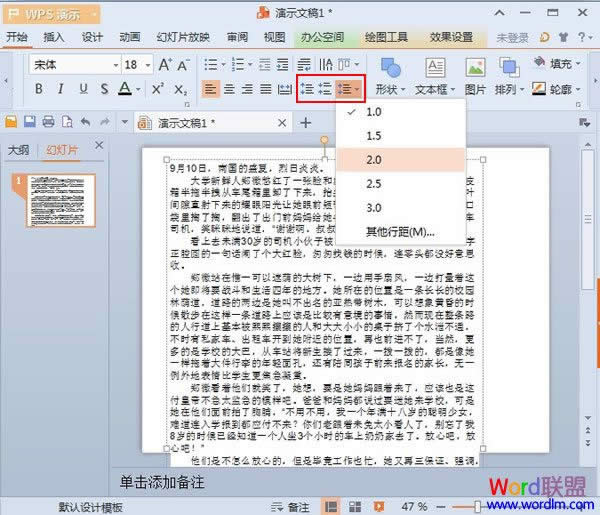This screenshot has width=600, height=515.
Task: Switch to normal view in status bar
Action: (x=331, y=507)
